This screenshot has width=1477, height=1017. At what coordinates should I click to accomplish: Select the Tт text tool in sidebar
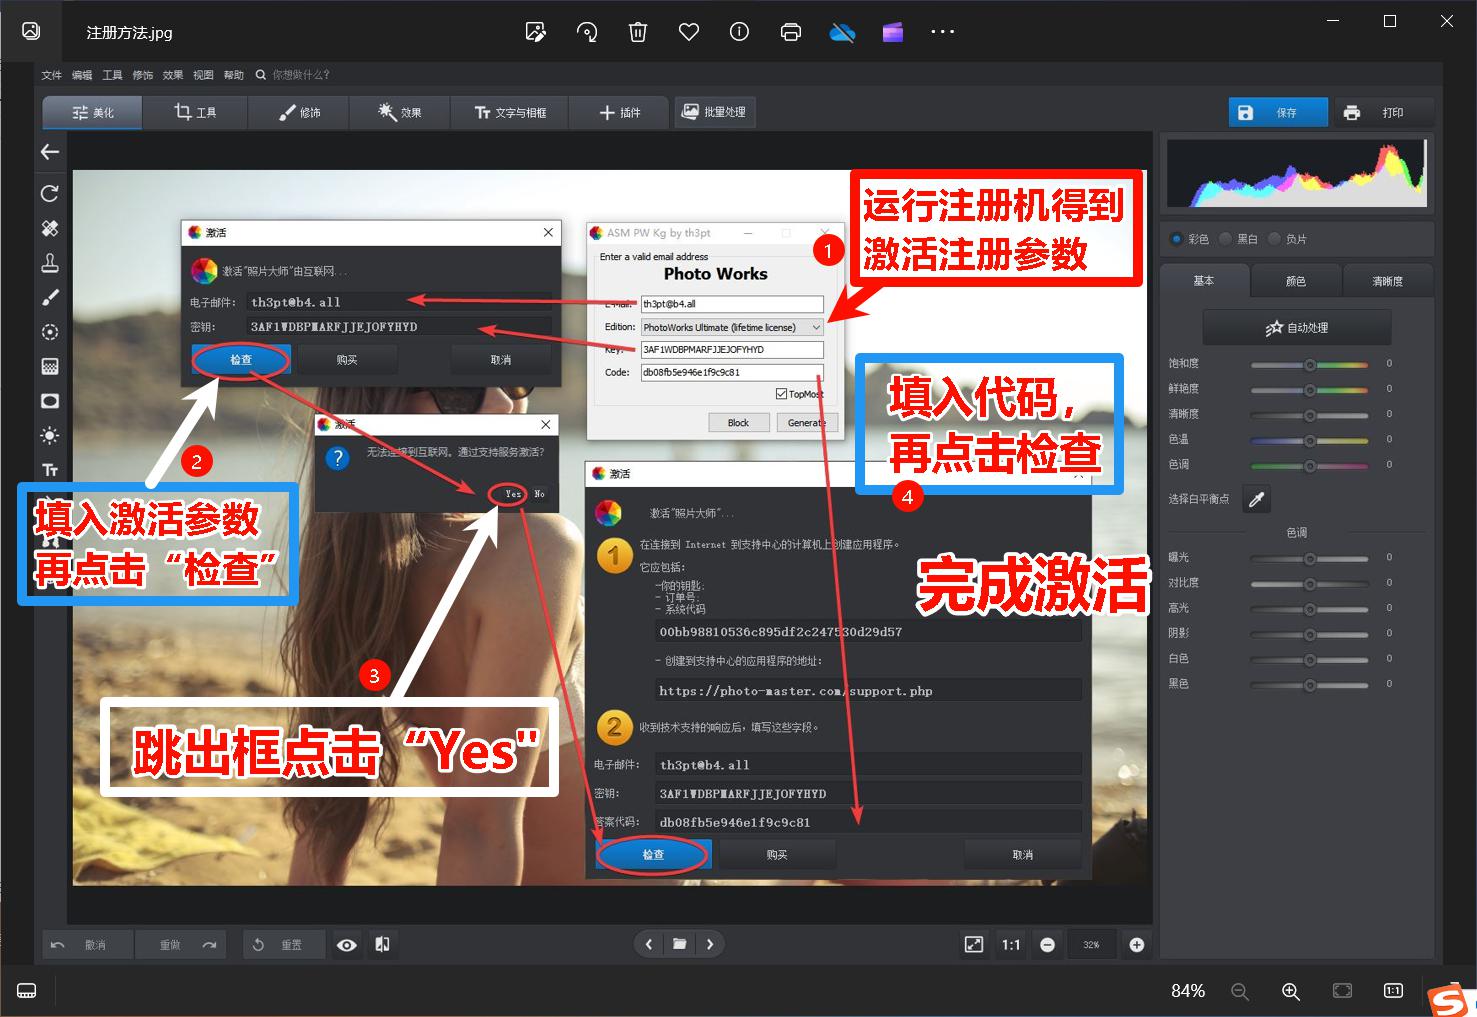point(50,470)
